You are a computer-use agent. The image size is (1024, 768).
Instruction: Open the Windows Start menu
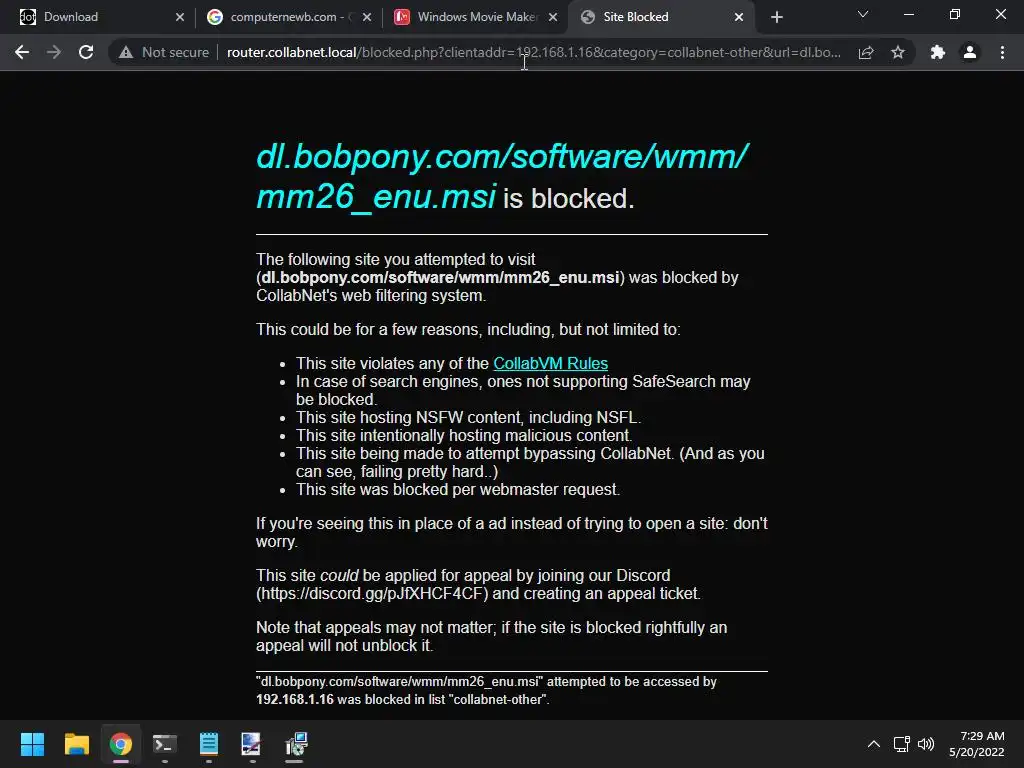(x=32, y=744)
